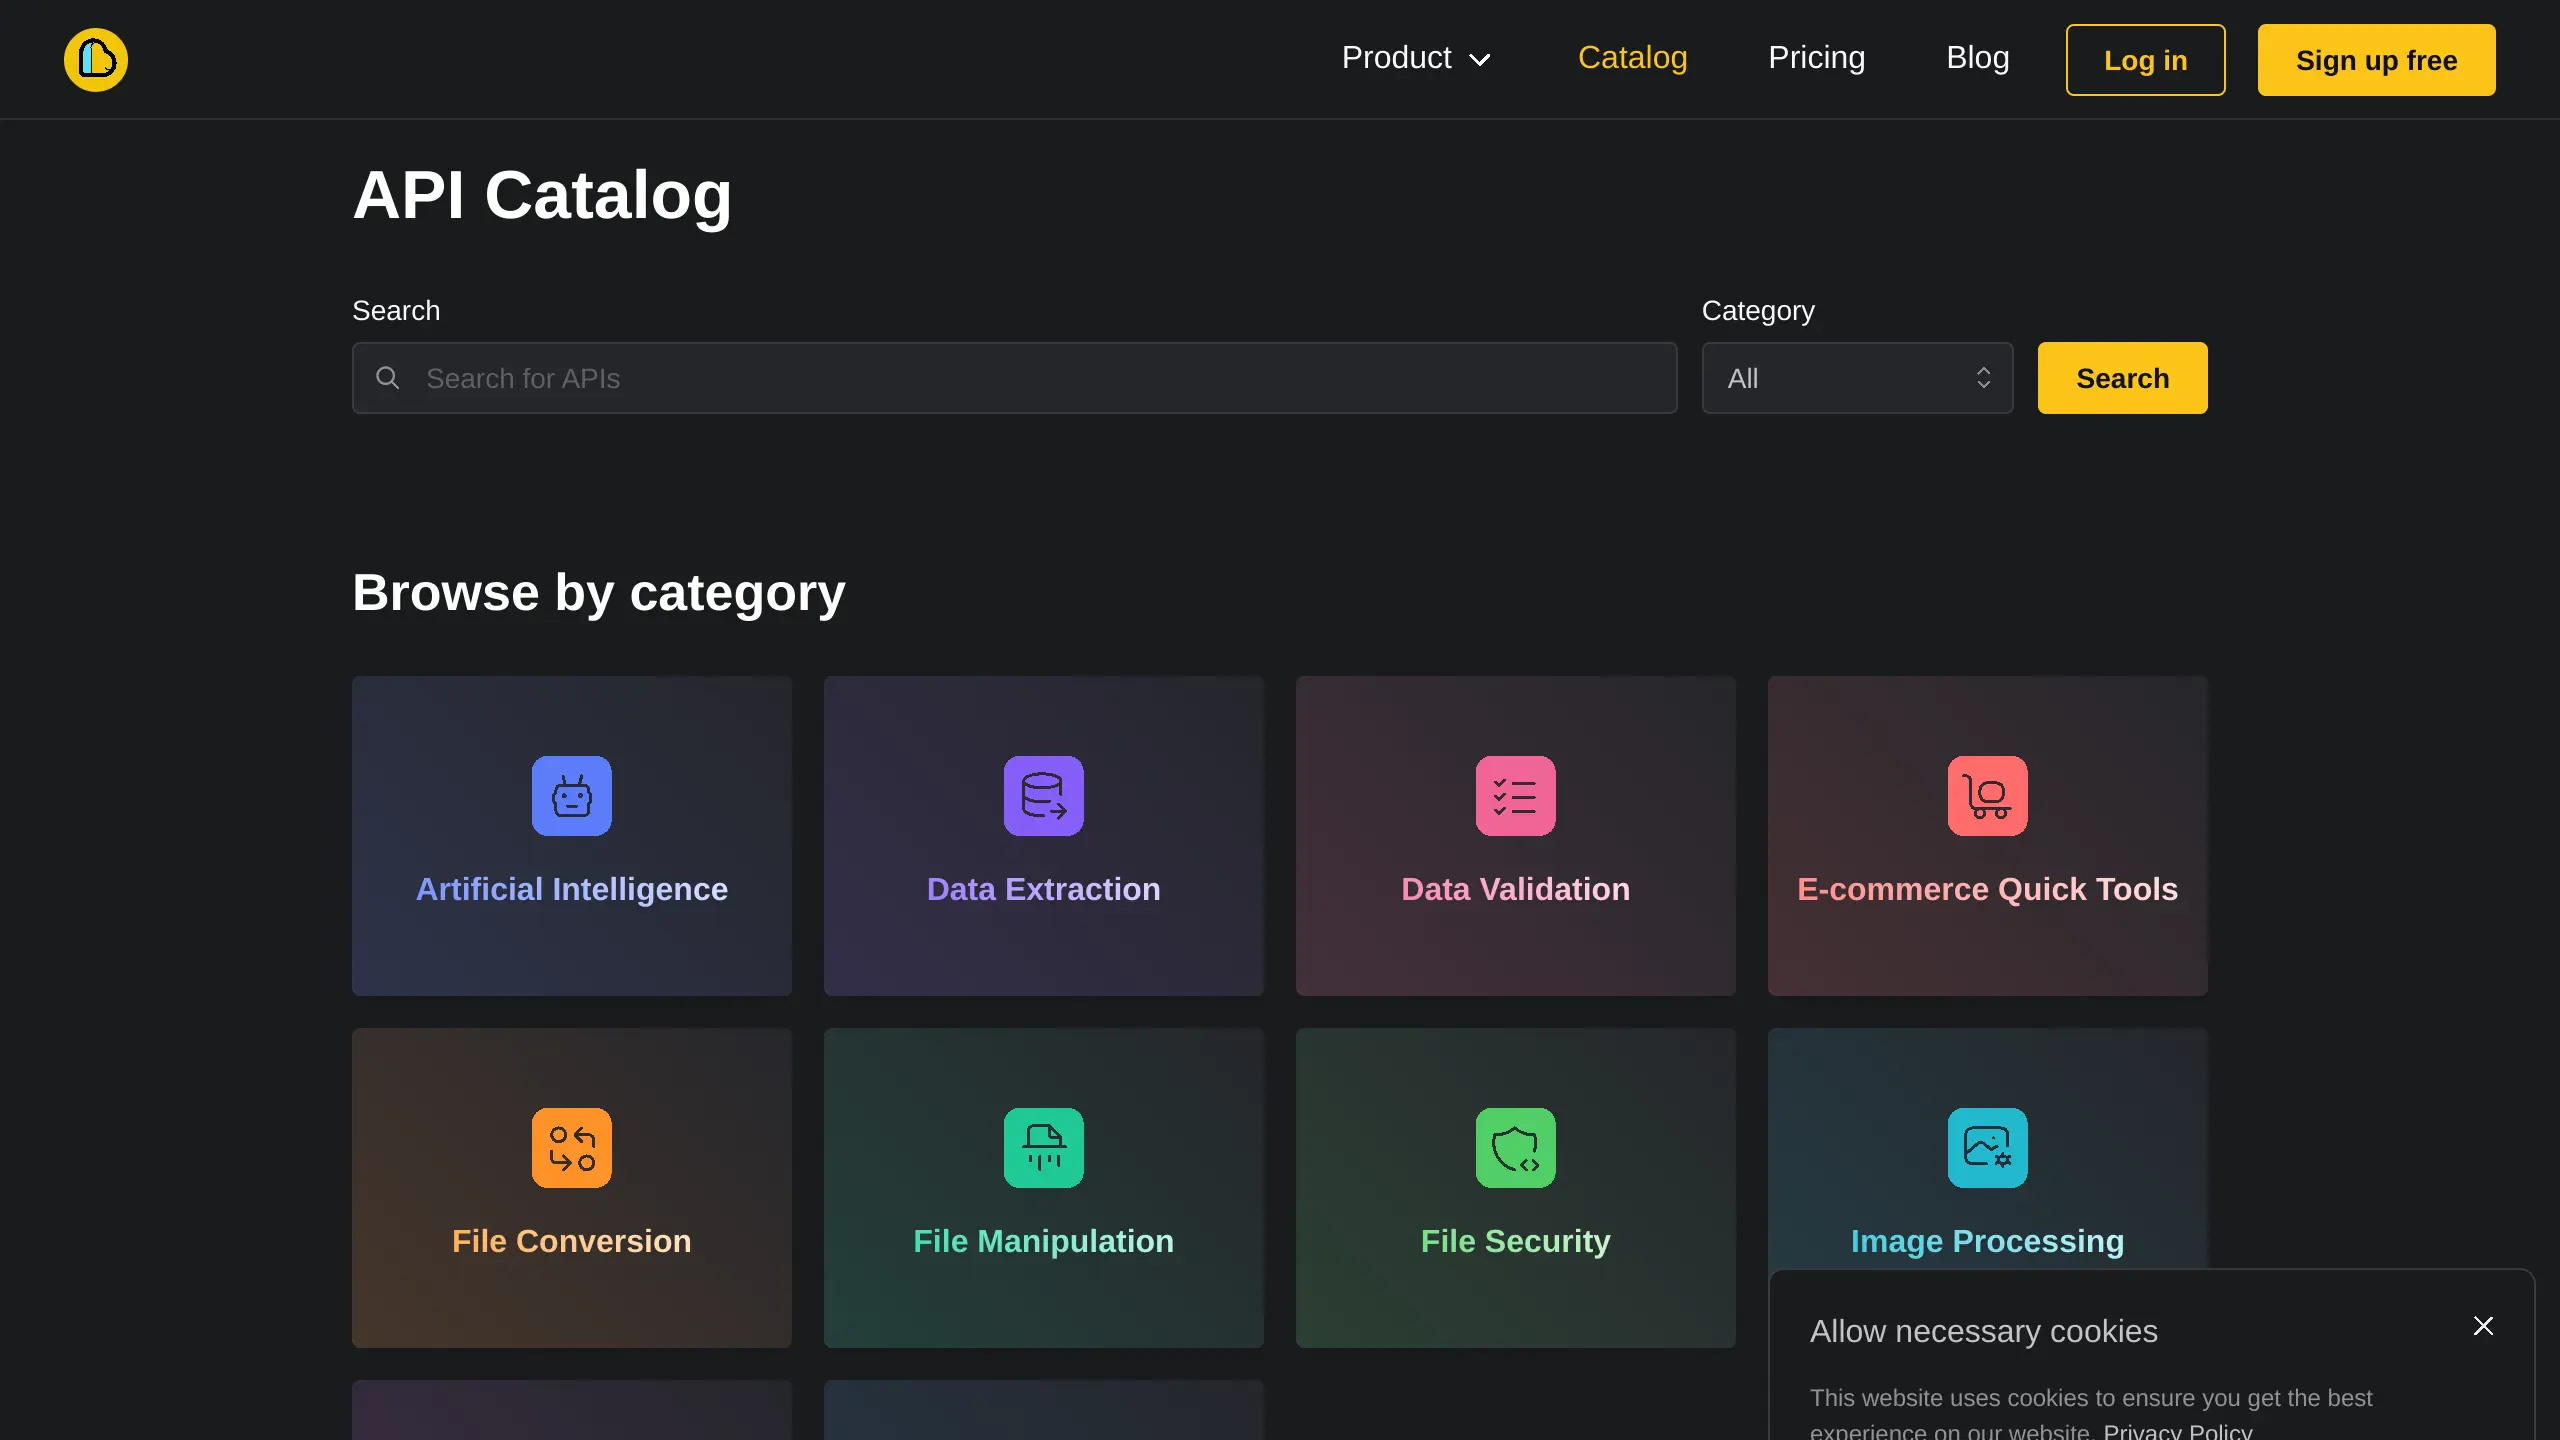Click the Log in button
The width and height of the screenshot is (2560, 1440).
tap(2145, 60)
